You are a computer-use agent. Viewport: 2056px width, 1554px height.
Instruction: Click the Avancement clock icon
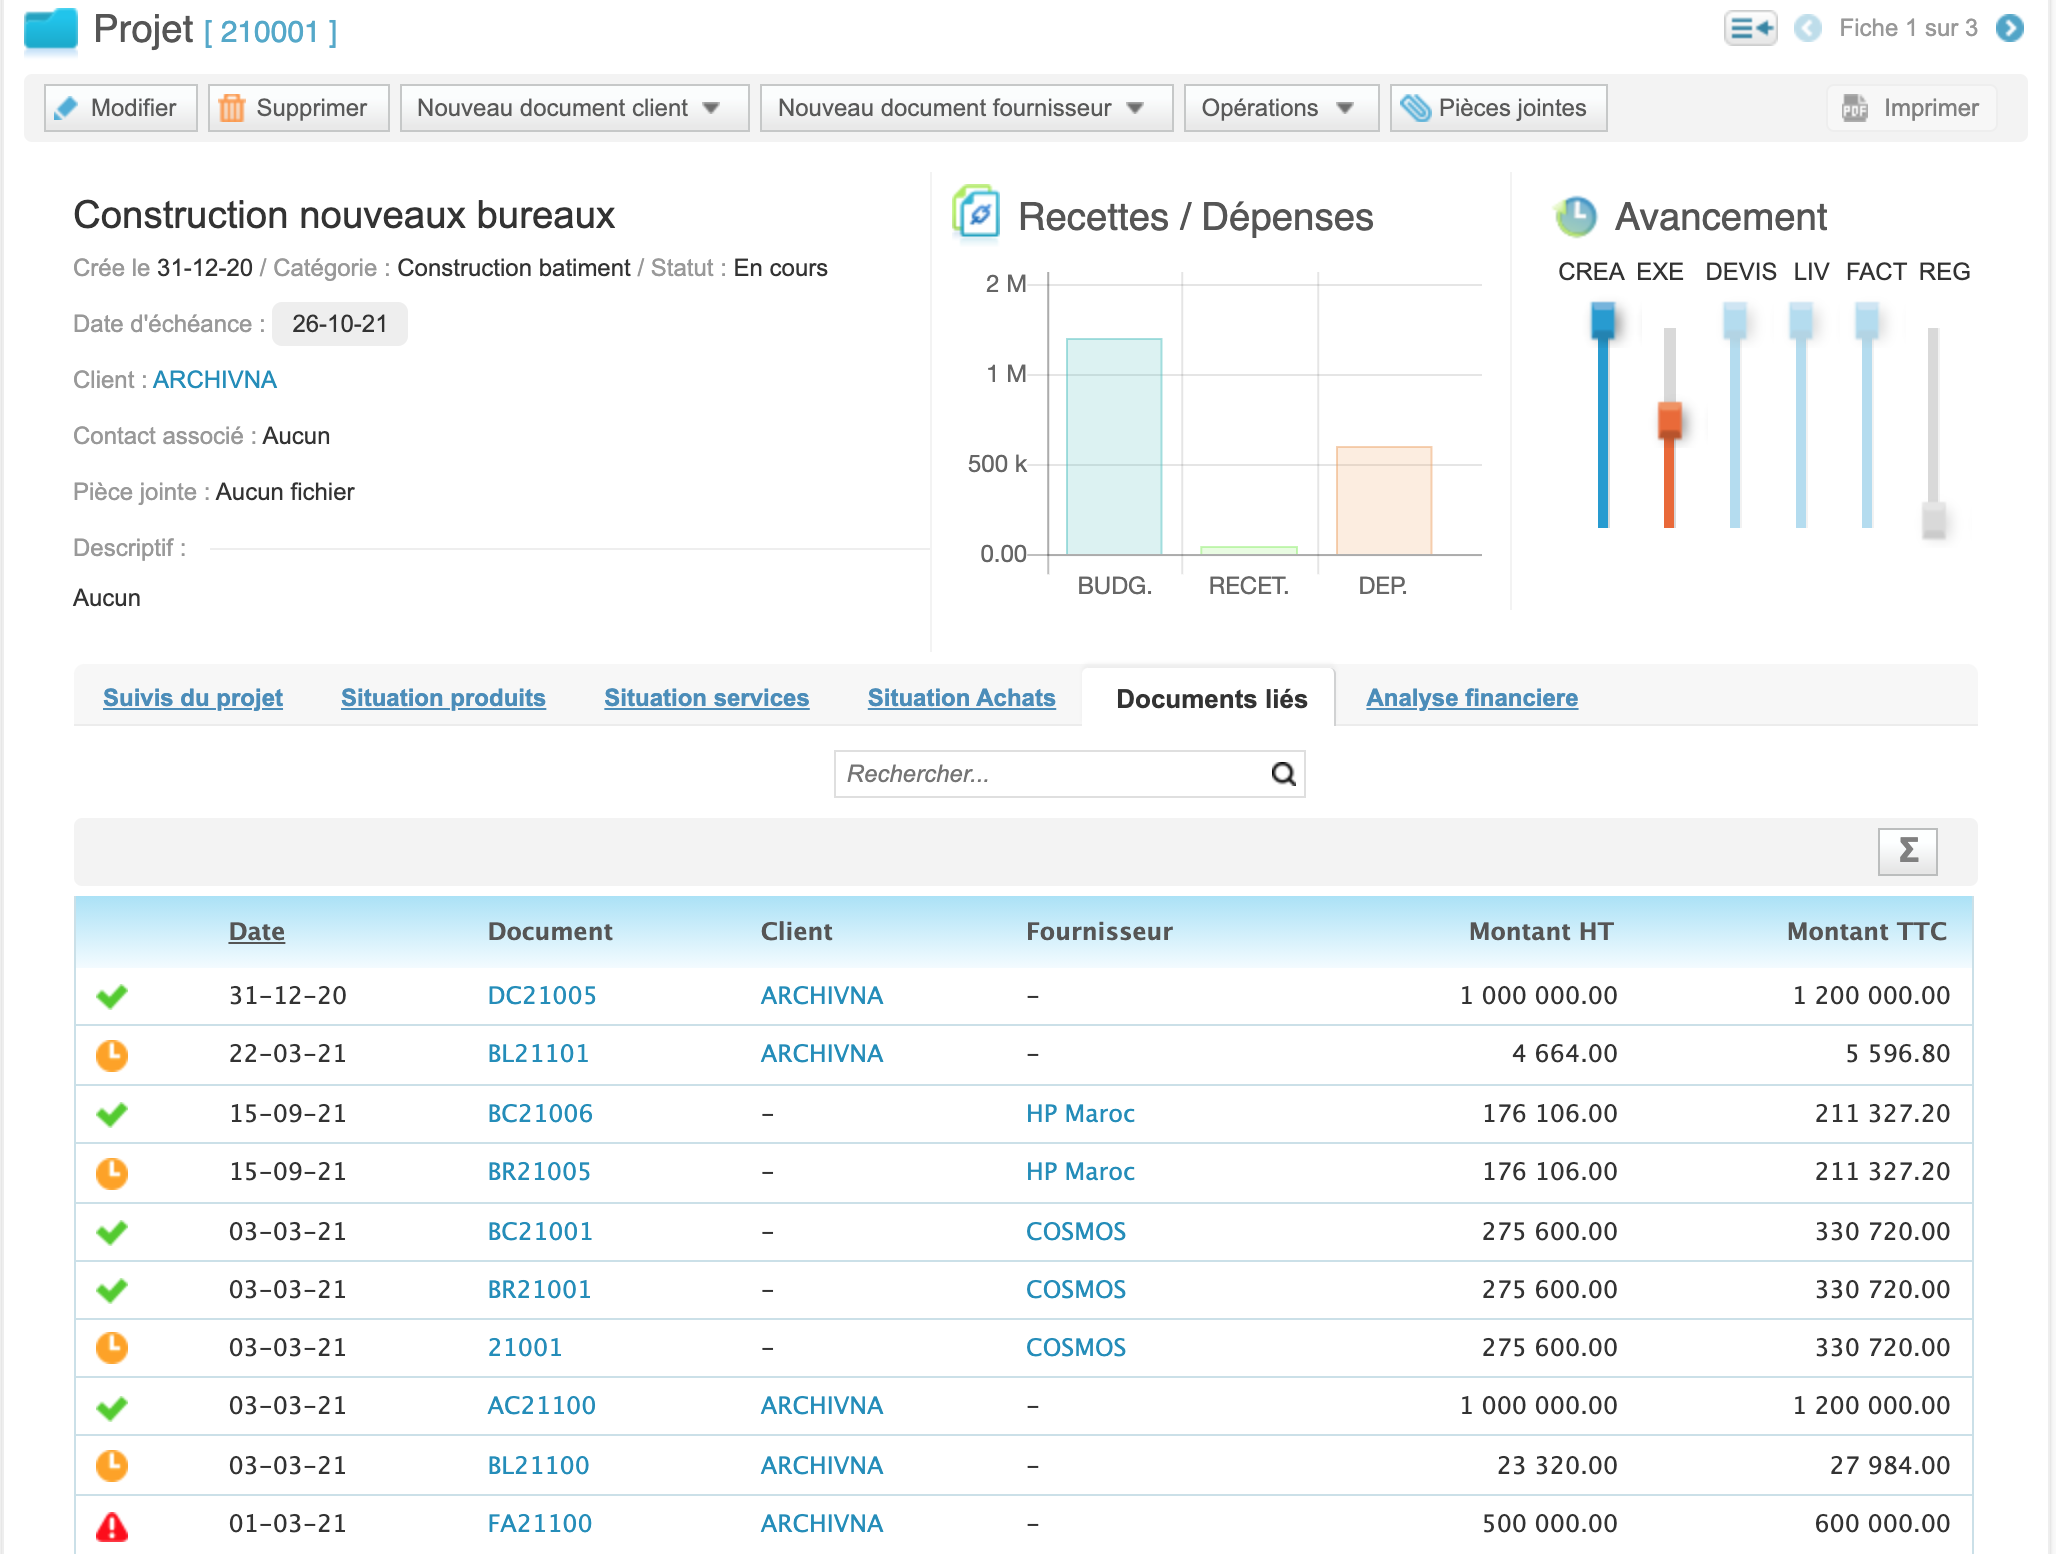(1576, 217)
